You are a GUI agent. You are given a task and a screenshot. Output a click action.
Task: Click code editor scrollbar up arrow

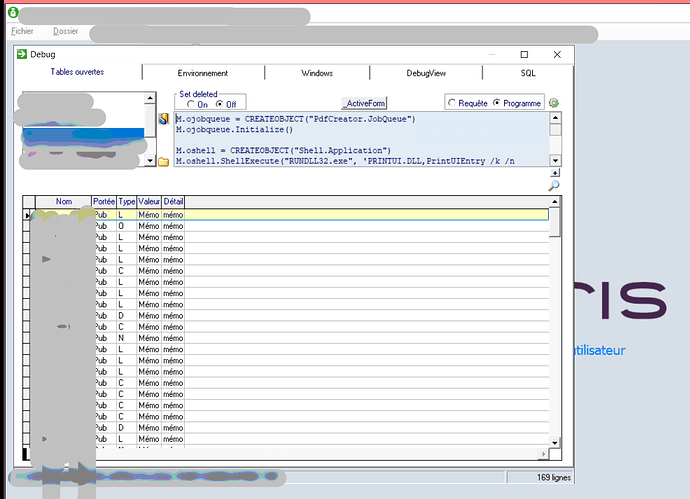pos(555,118)
